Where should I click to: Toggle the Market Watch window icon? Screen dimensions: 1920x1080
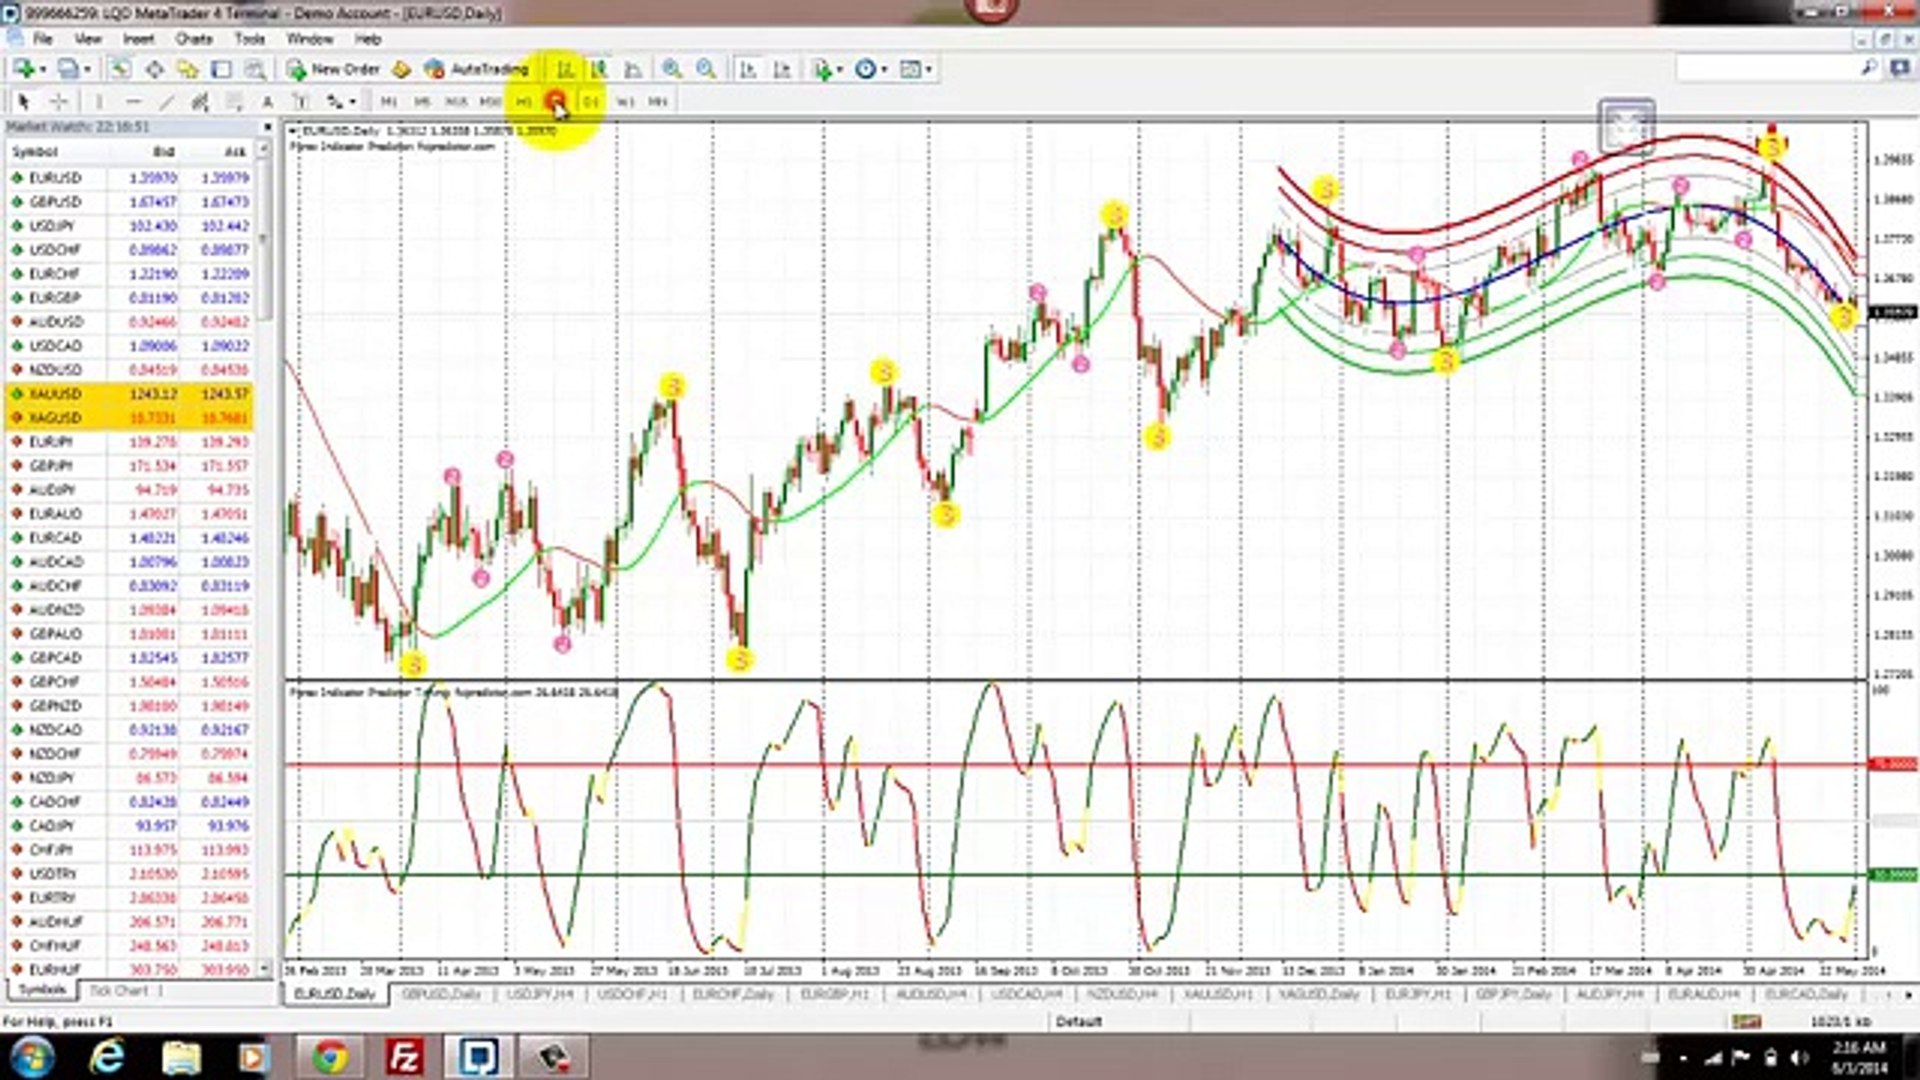pyautogui.click(x=120, y=69)
